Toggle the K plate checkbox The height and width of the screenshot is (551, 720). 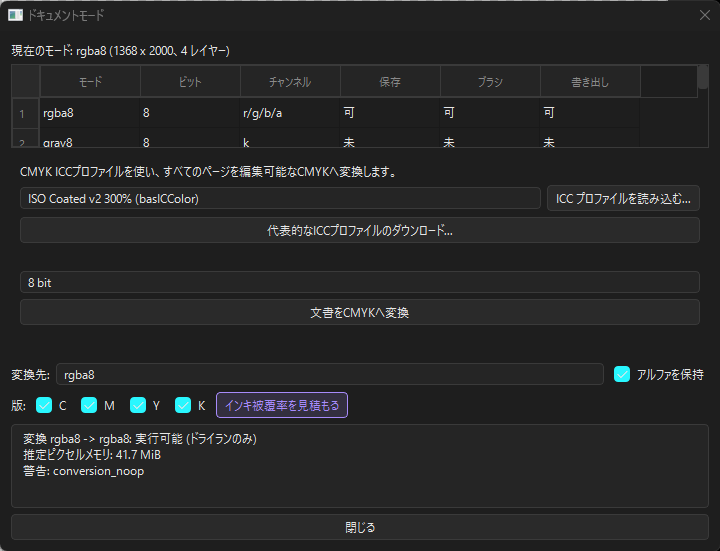pyautogui.click(x=183, y=405)
